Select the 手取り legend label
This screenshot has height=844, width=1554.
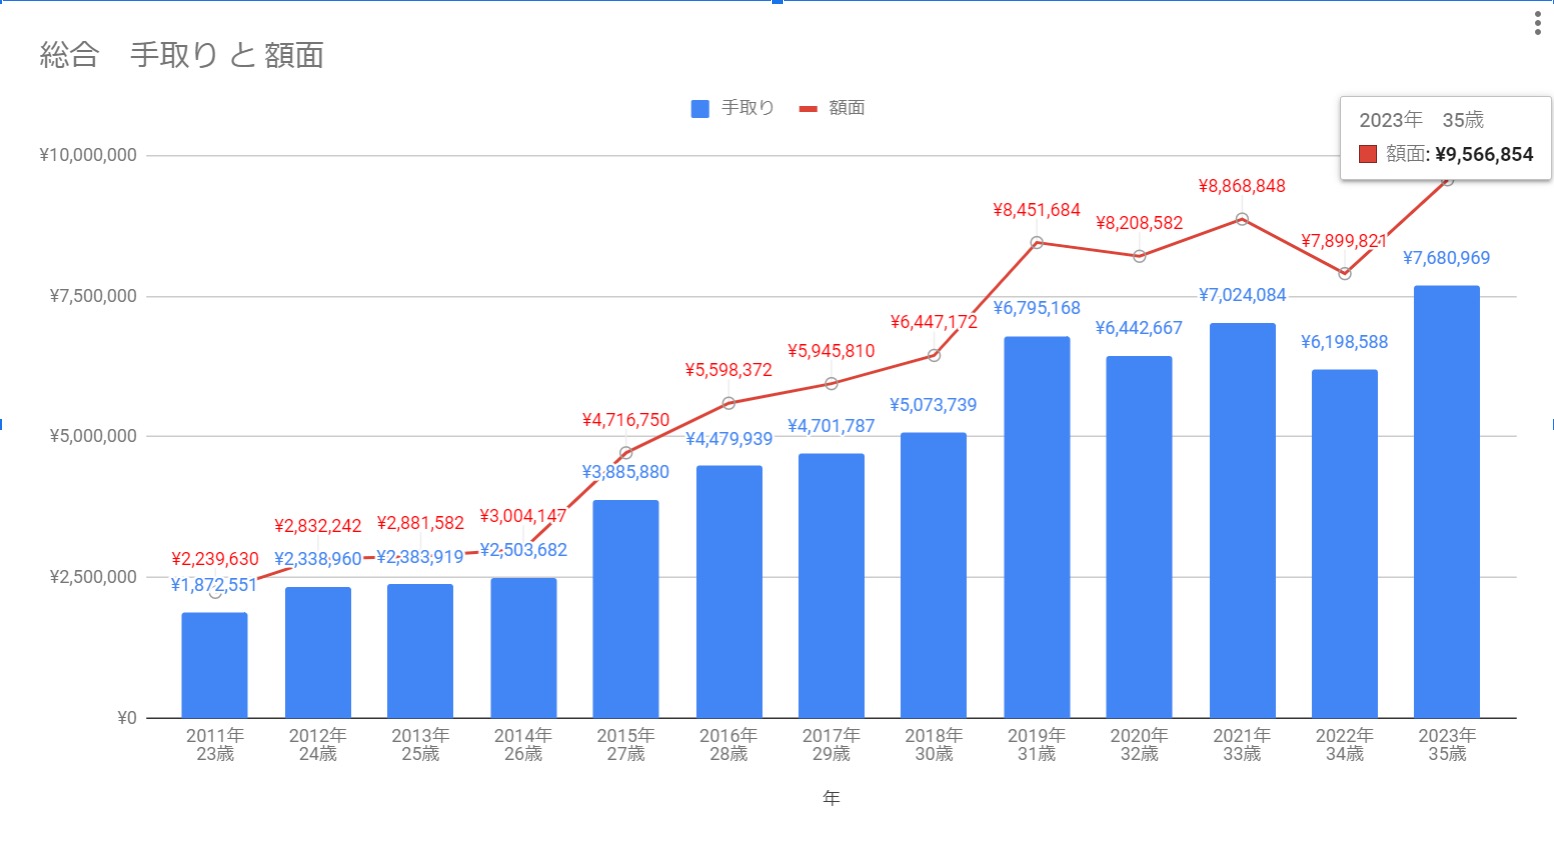pyautogui.click(x=748, y=108)
